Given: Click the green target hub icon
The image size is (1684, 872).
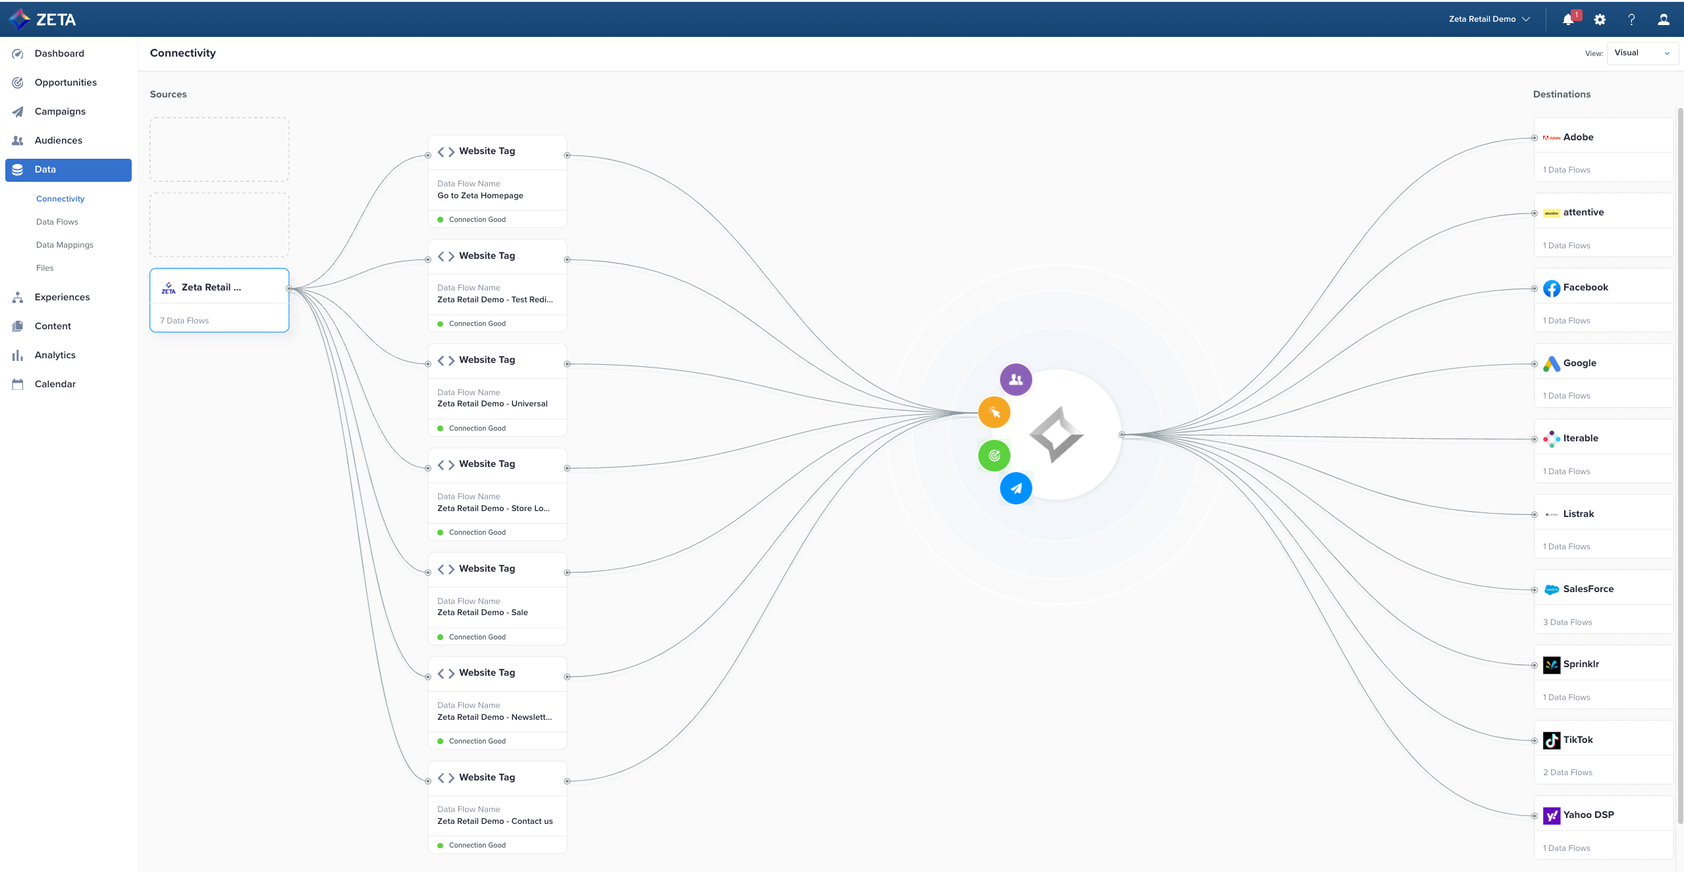Looking at the screenshot, I should [994, 456].
